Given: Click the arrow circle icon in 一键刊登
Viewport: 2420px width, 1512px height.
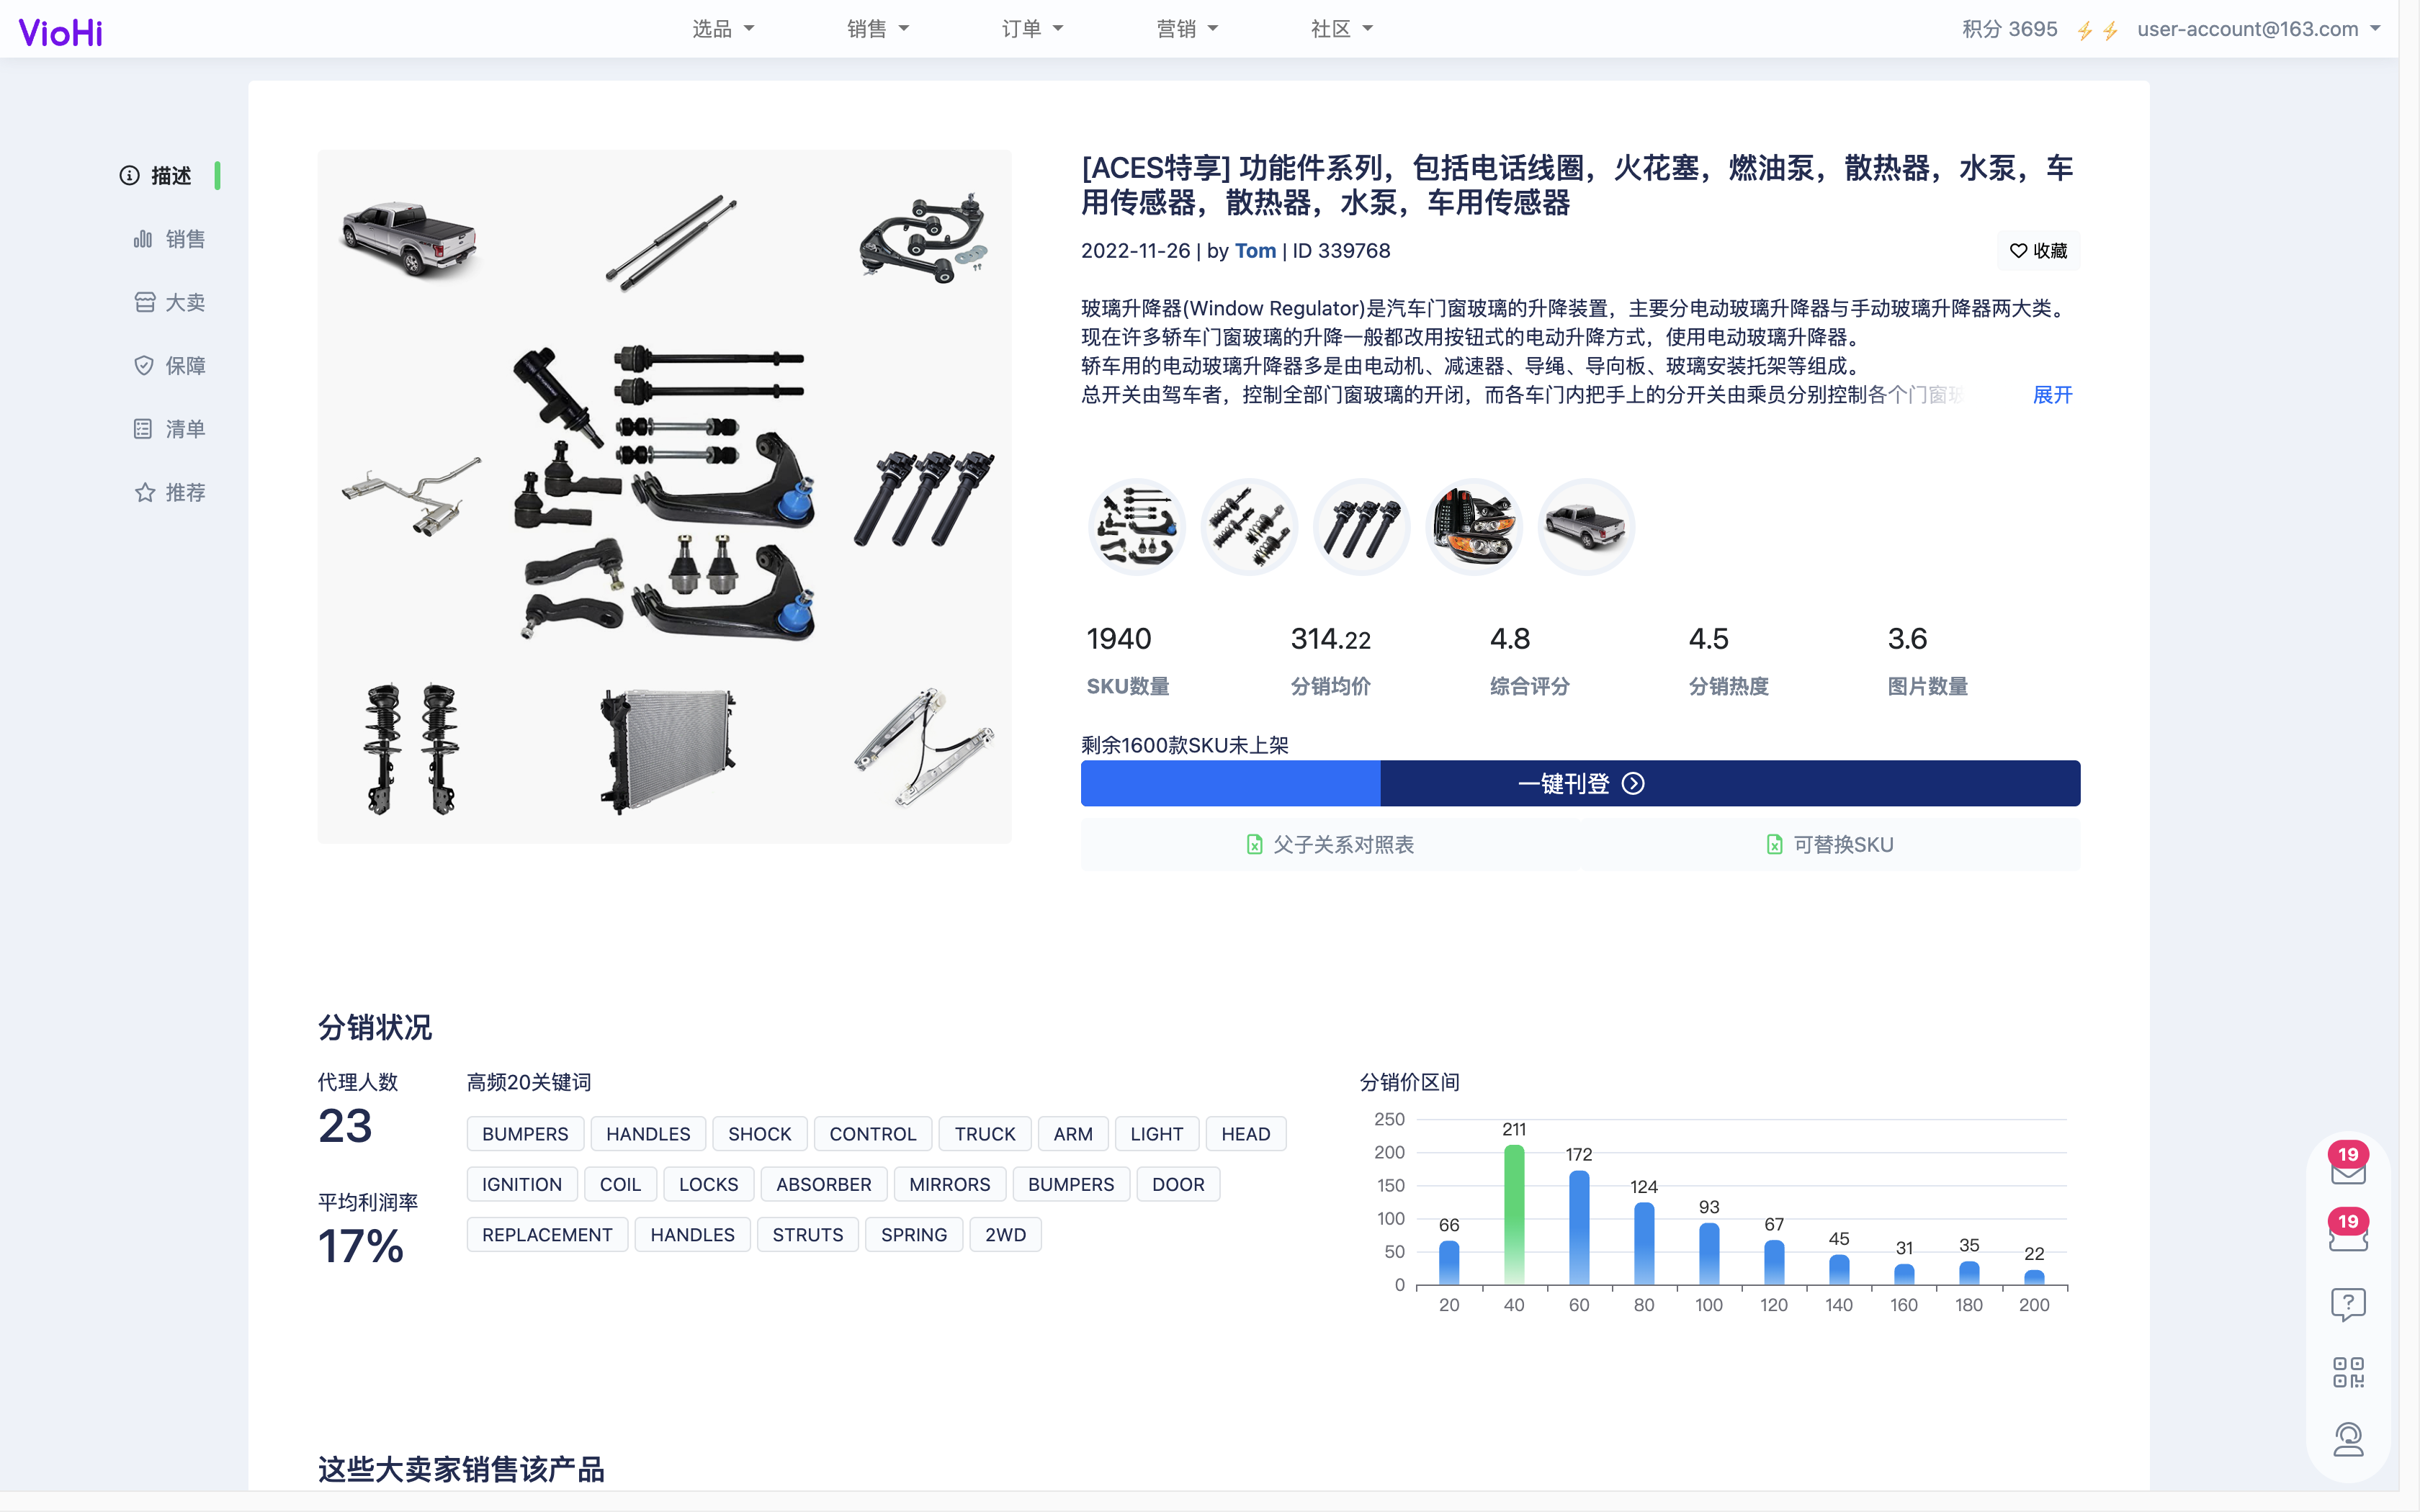Looking at the screenshot, I should [1633, 783].
